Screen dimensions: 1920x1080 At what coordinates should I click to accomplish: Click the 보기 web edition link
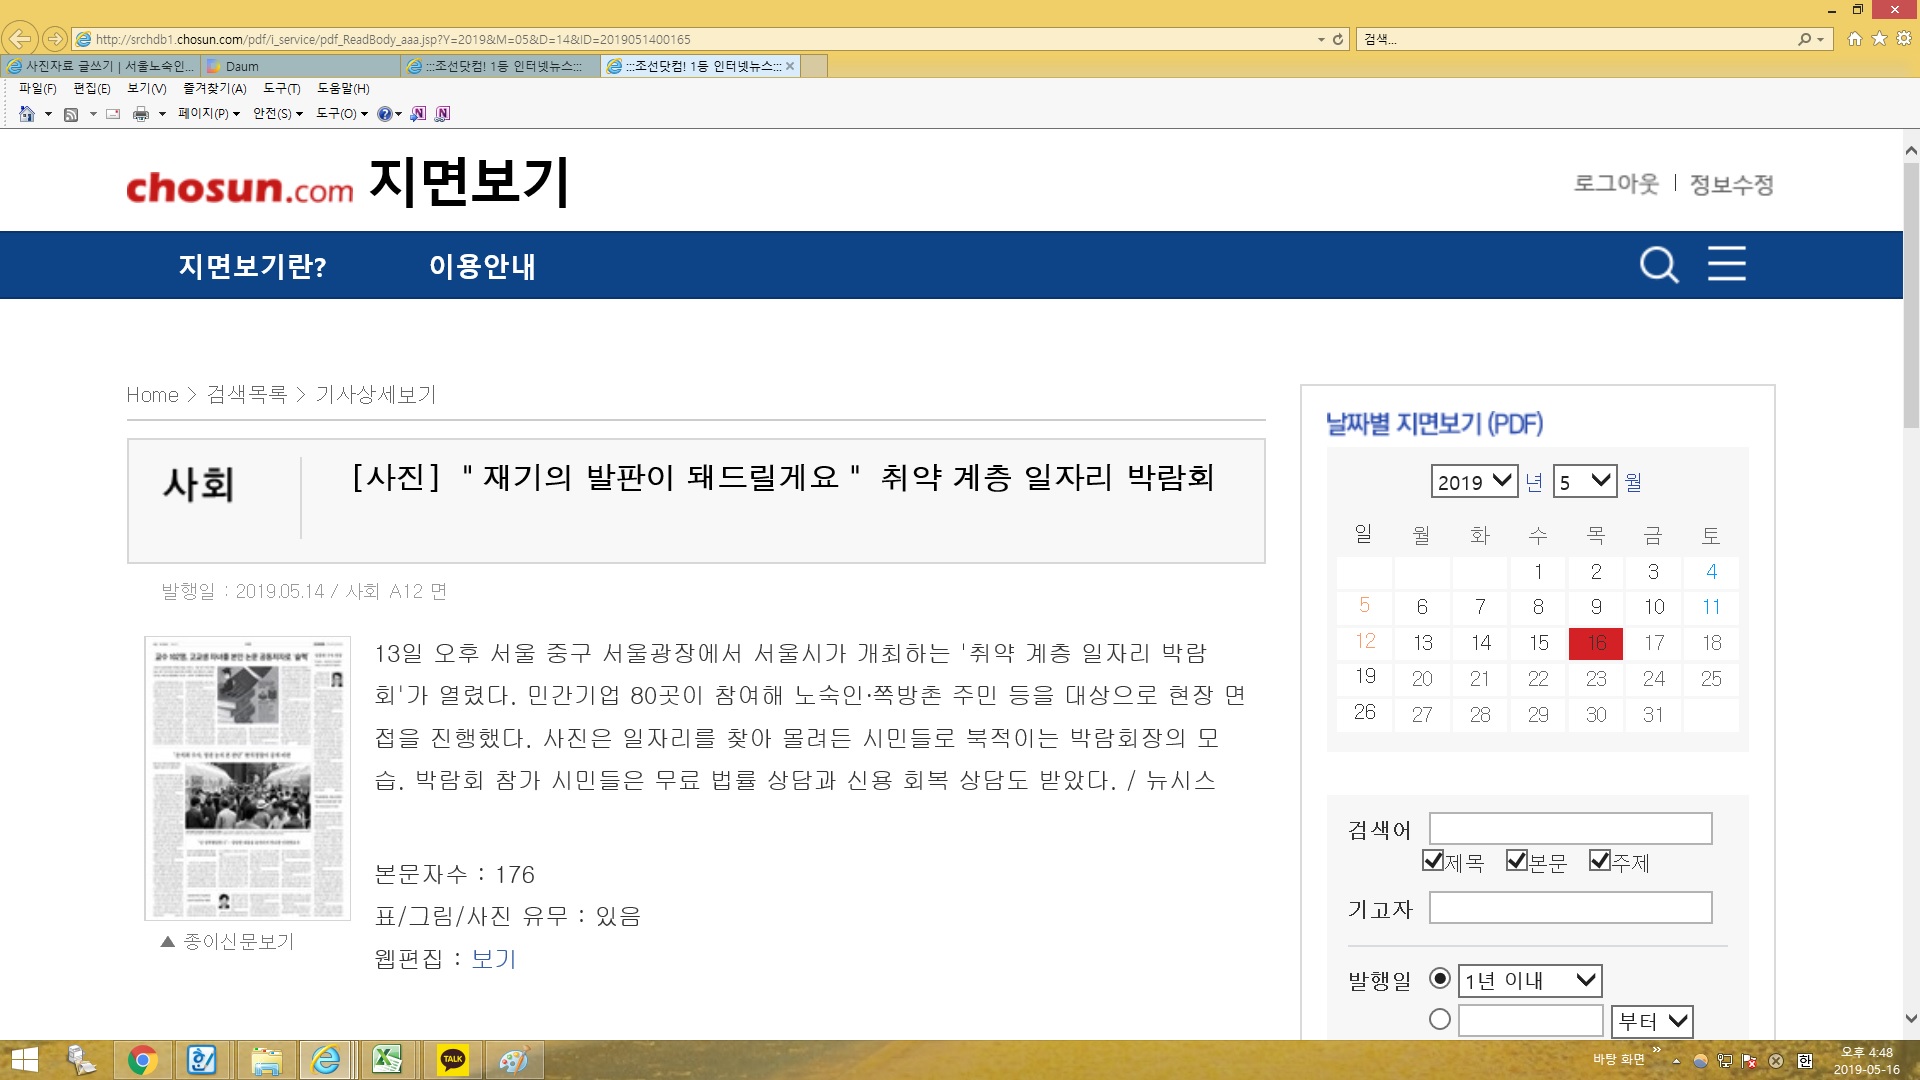[x=493, y=958]
